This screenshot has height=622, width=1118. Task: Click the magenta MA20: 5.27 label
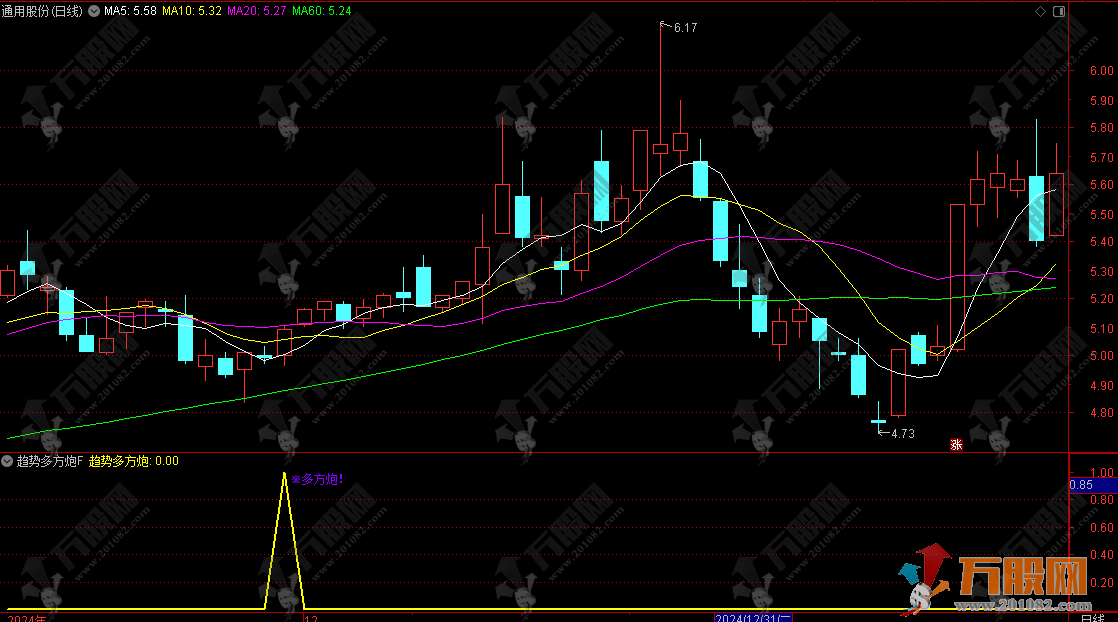coord(257,11)
